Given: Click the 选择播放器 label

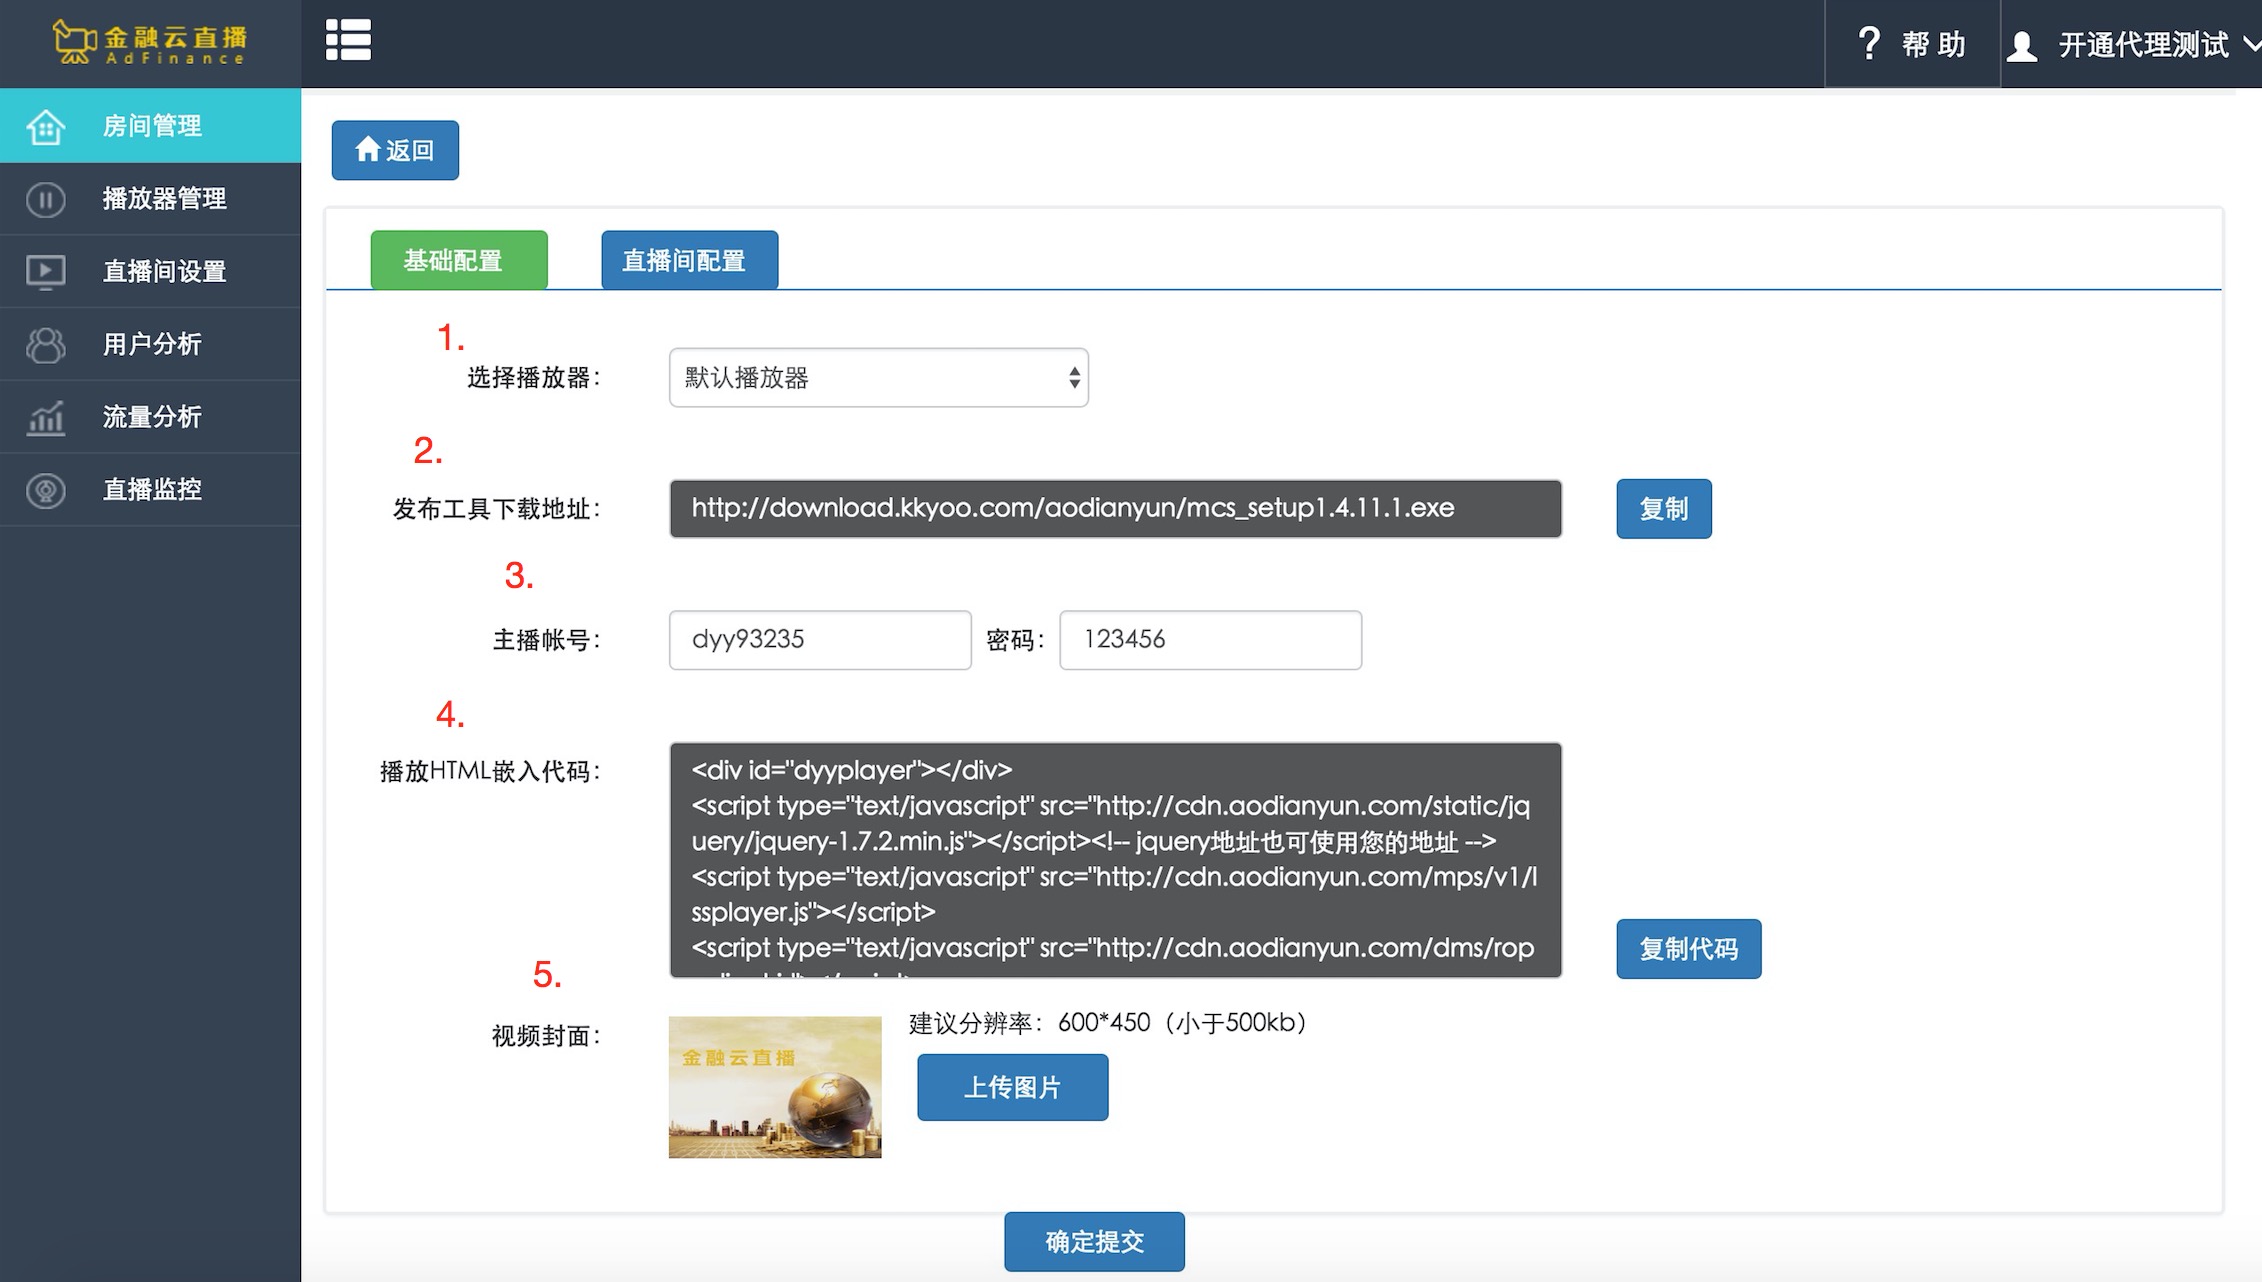Looking at the screenshot, I should pyautogui.click(x=534, y=378).
